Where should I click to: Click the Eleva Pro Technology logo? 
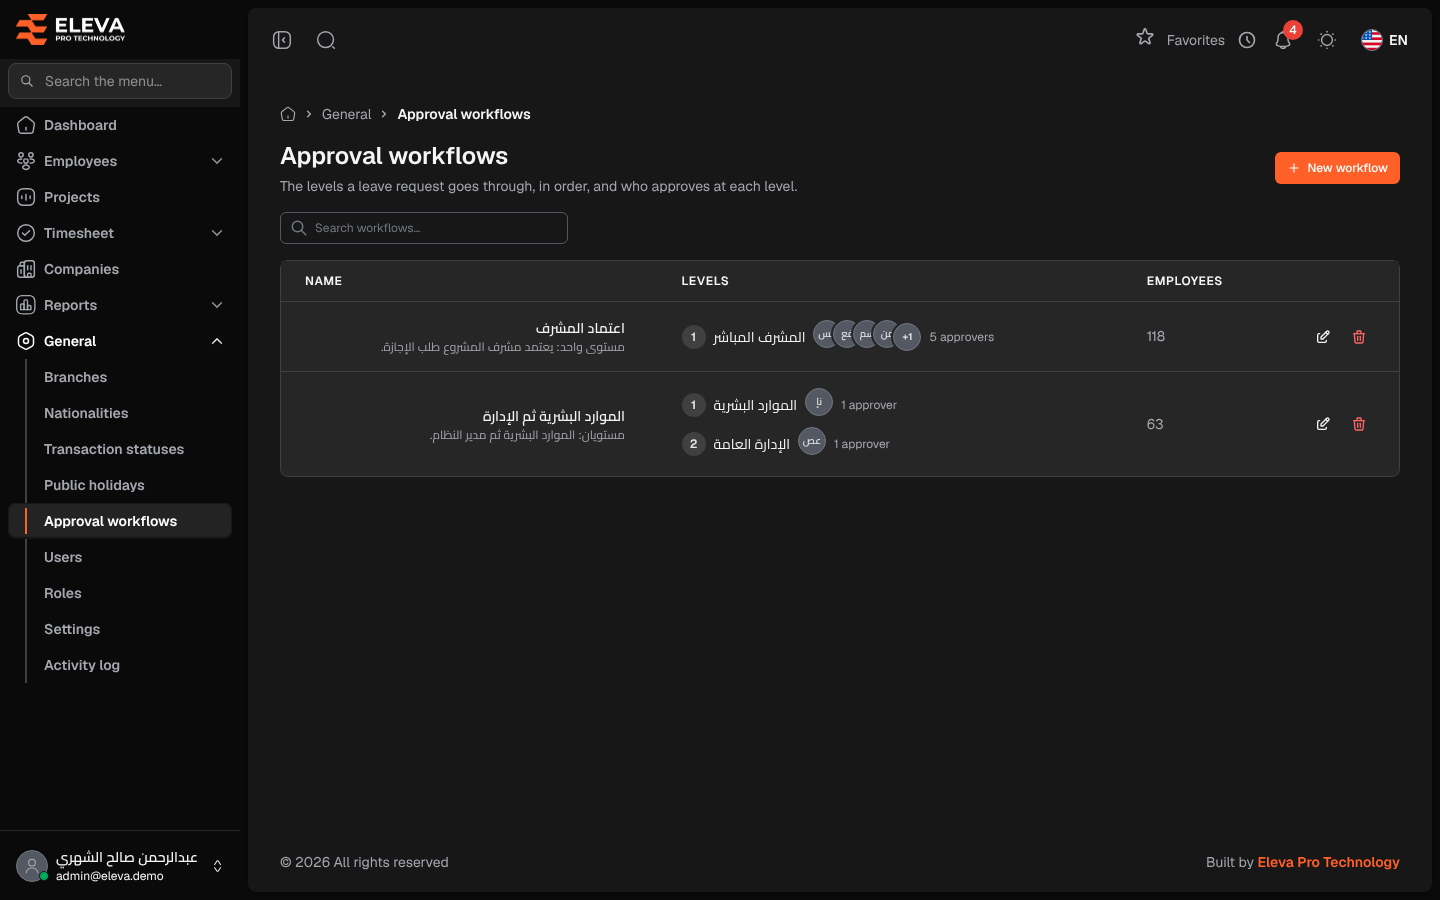71,29
